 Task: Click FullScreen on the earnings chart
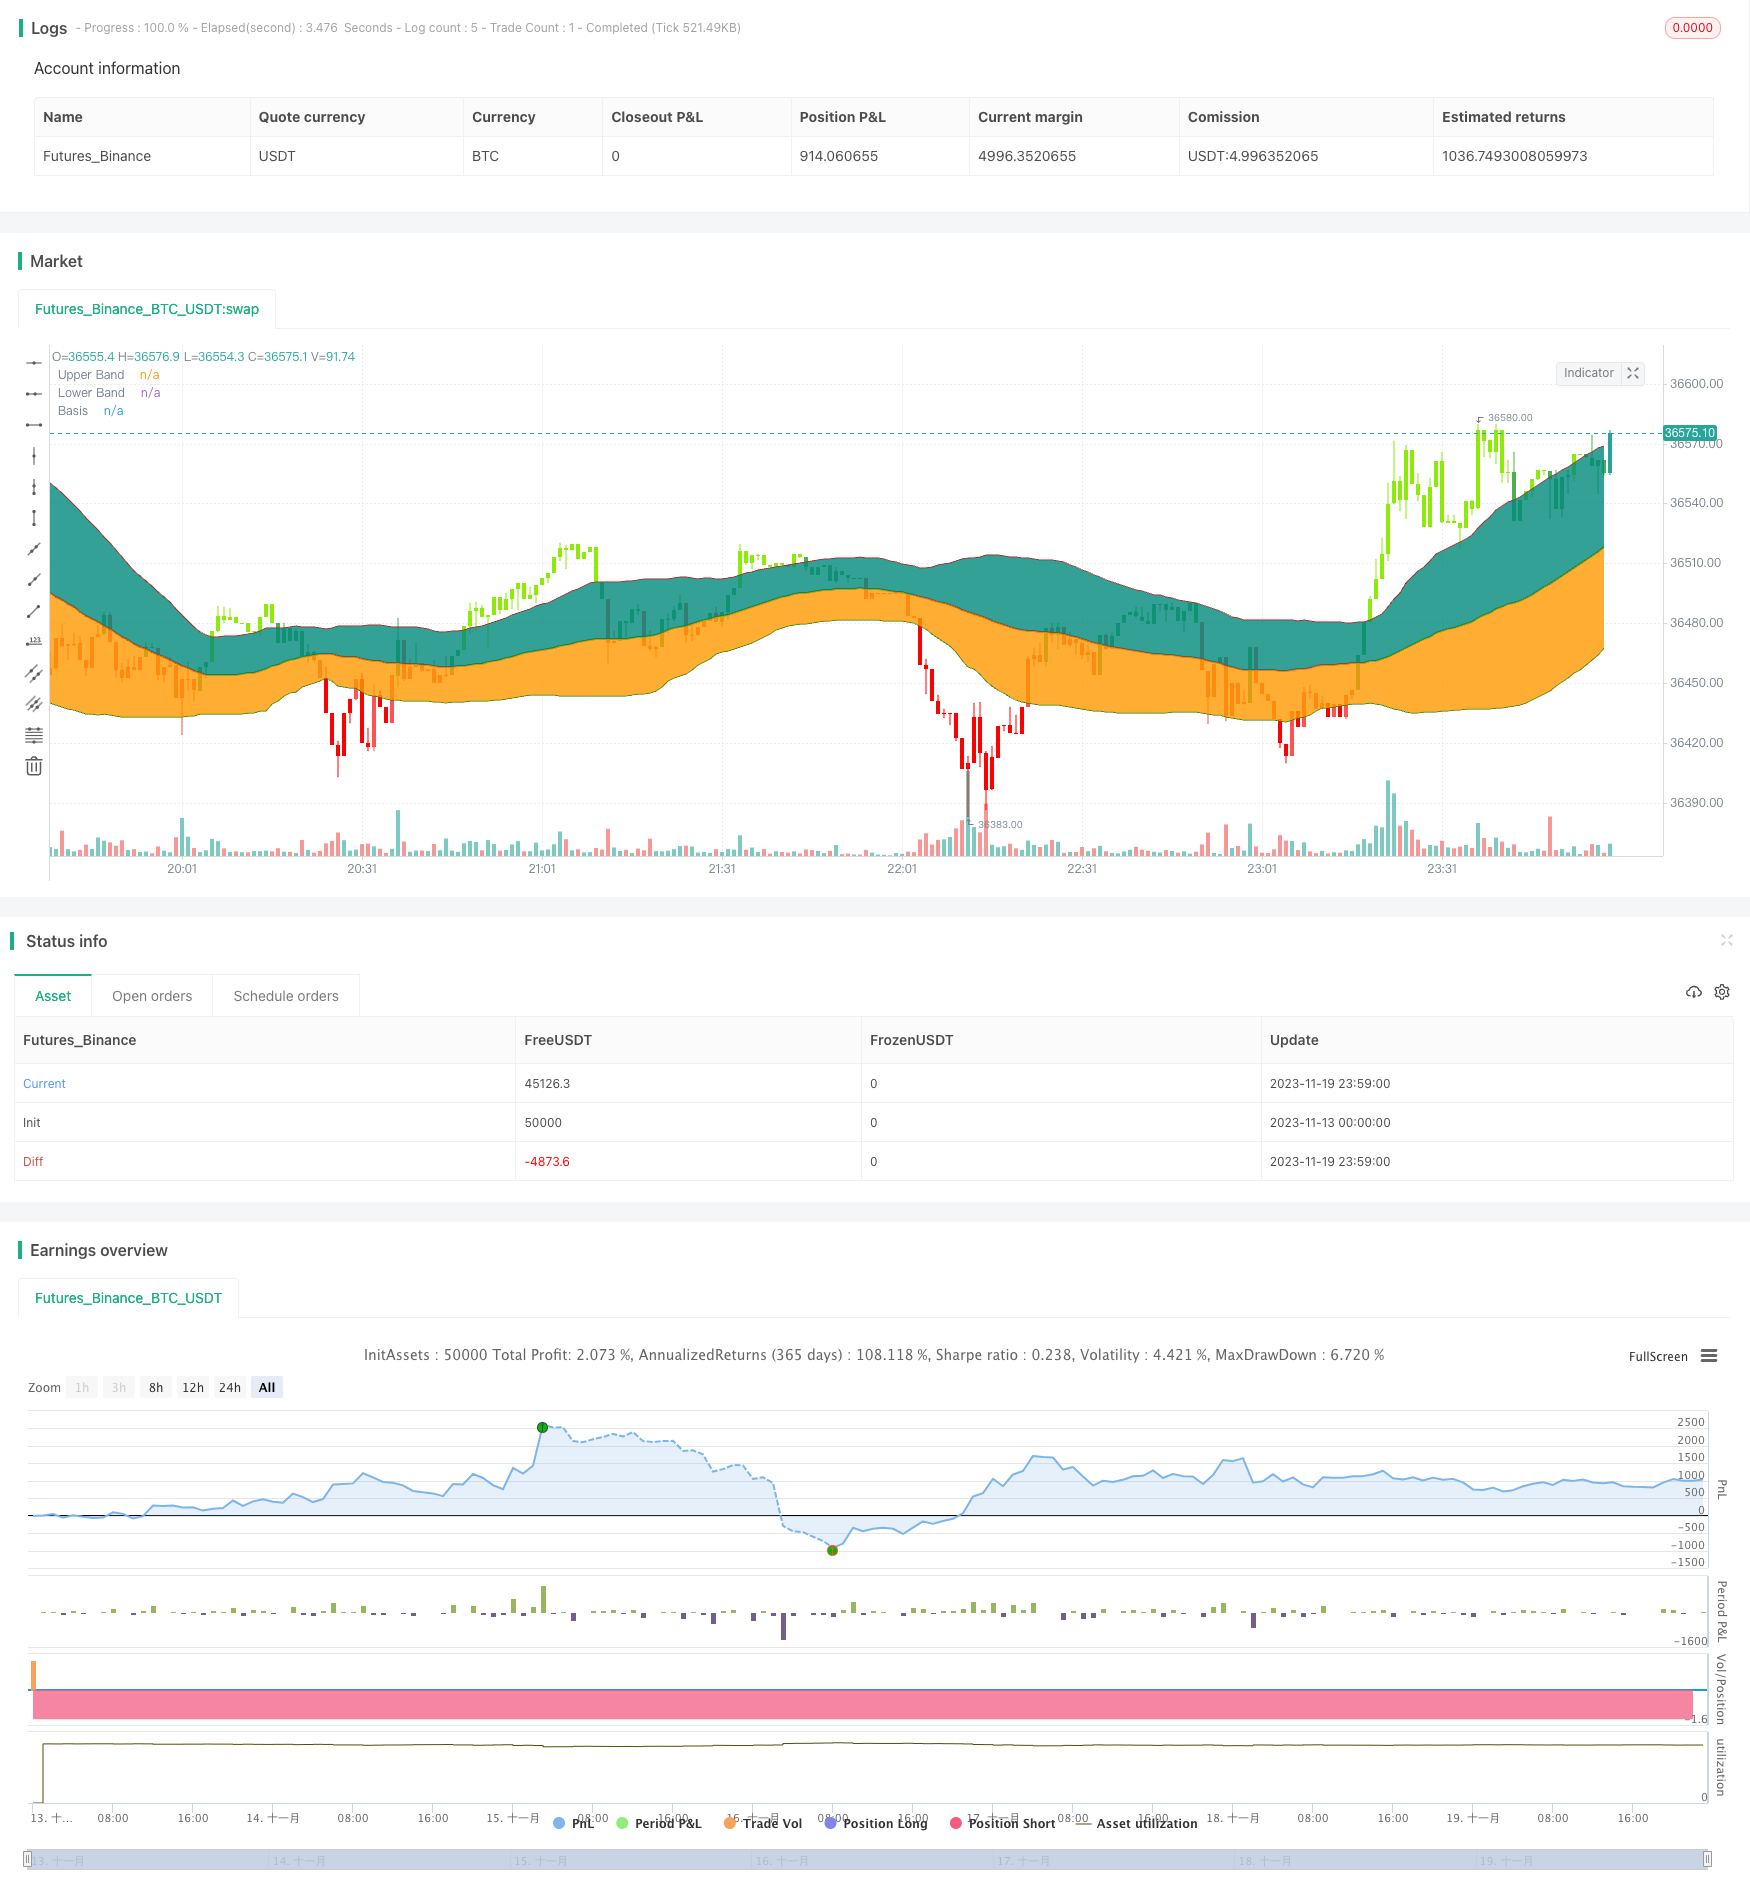(1657, 1357)
